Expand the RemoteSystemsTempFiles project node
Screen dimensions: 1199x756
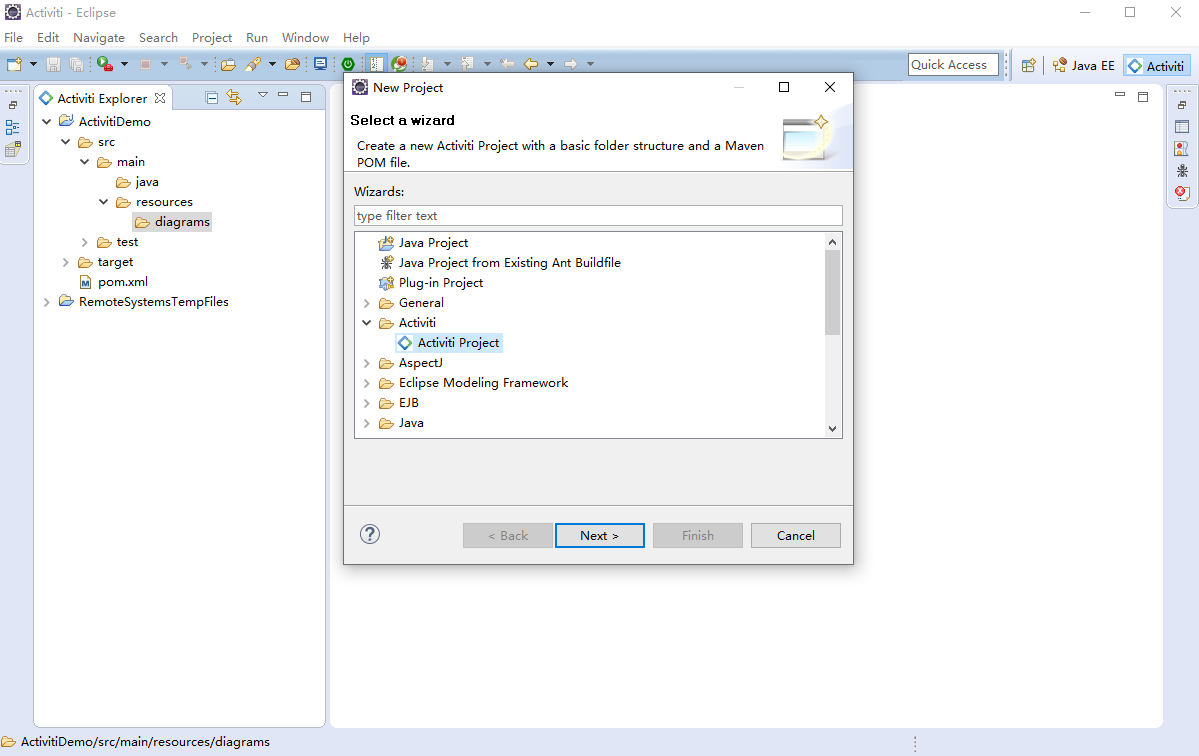click(47, 302)
